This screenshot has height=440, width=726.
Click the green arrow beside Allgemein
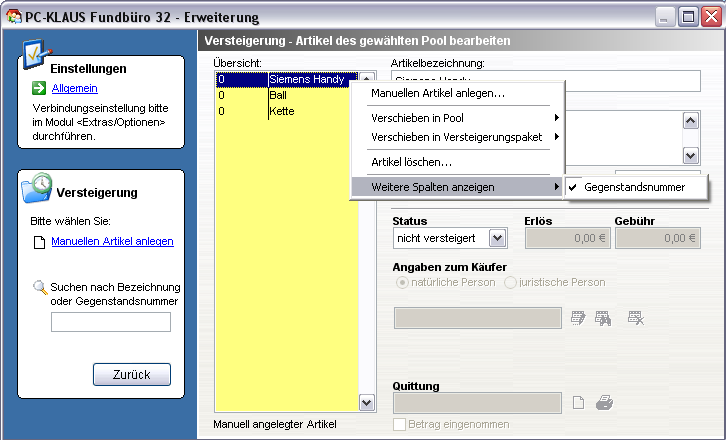point(38,89)
